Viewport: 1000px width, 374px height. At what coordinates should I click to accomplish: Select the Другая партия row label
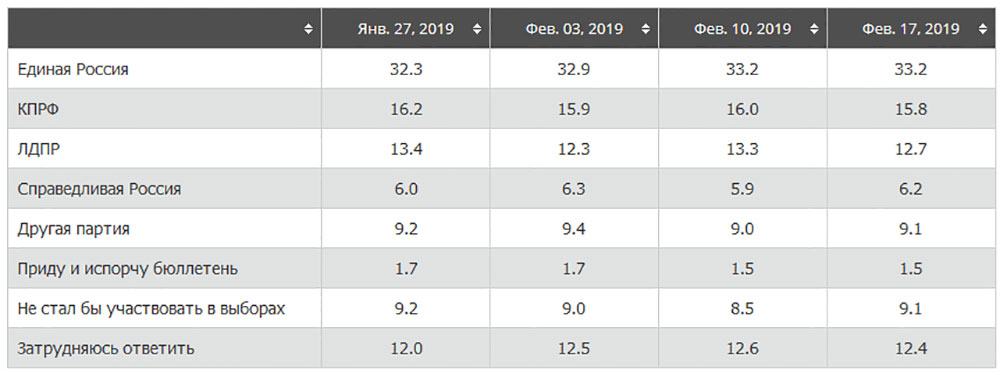[x=73, y=229]
